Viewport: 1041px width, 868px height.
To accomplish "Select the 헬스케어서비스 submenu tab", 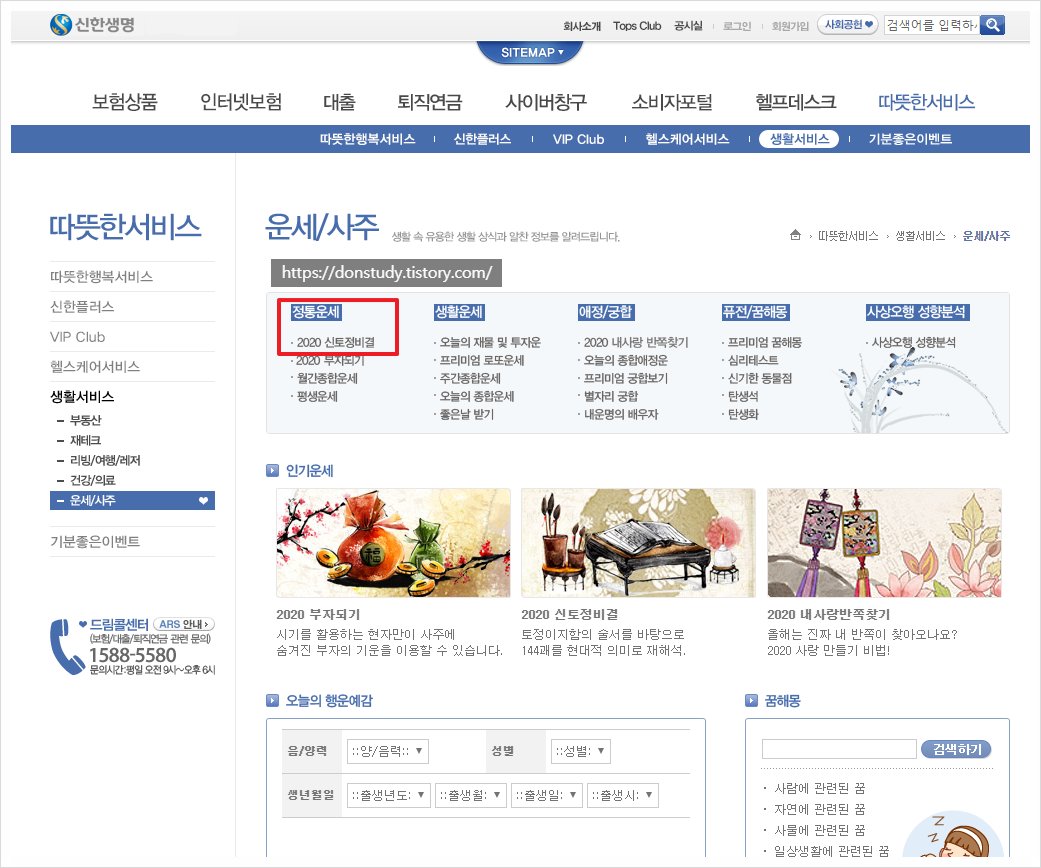I will (687, 139).
